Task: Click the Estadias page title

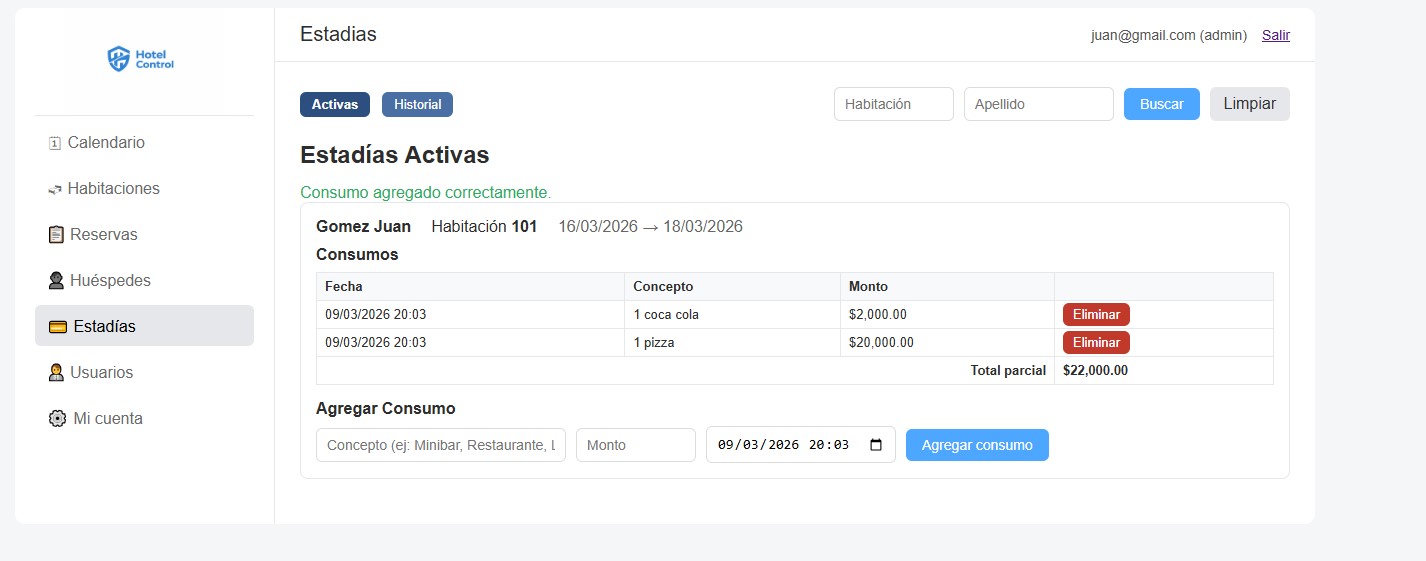Action: coord(338,34)
